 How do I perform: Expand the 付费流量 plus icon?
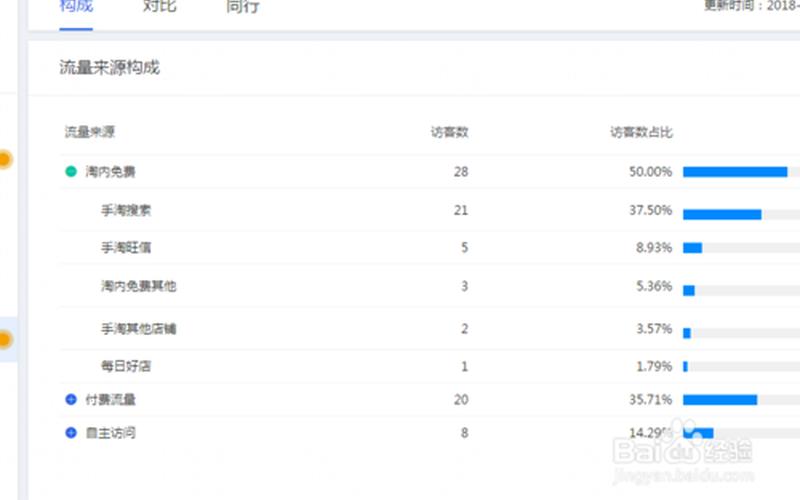(x=71, y=399)
